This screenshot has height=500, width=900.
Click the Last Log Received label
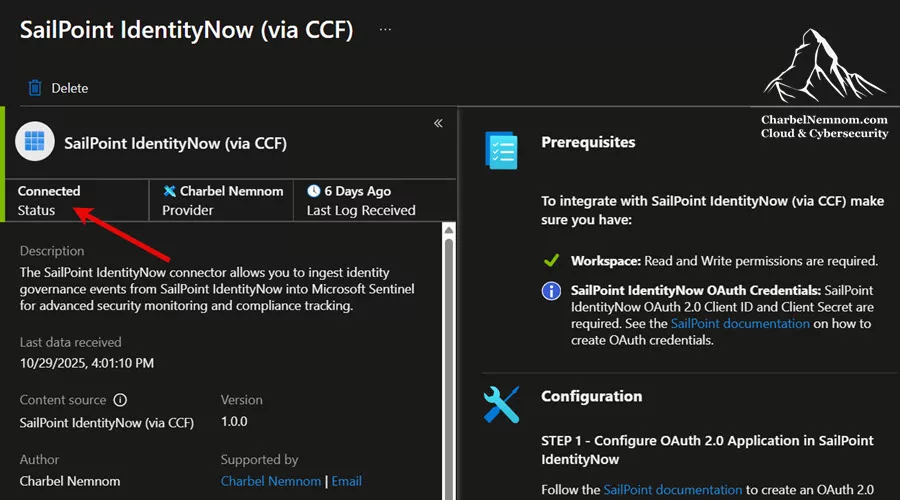[x=361, y=211]
